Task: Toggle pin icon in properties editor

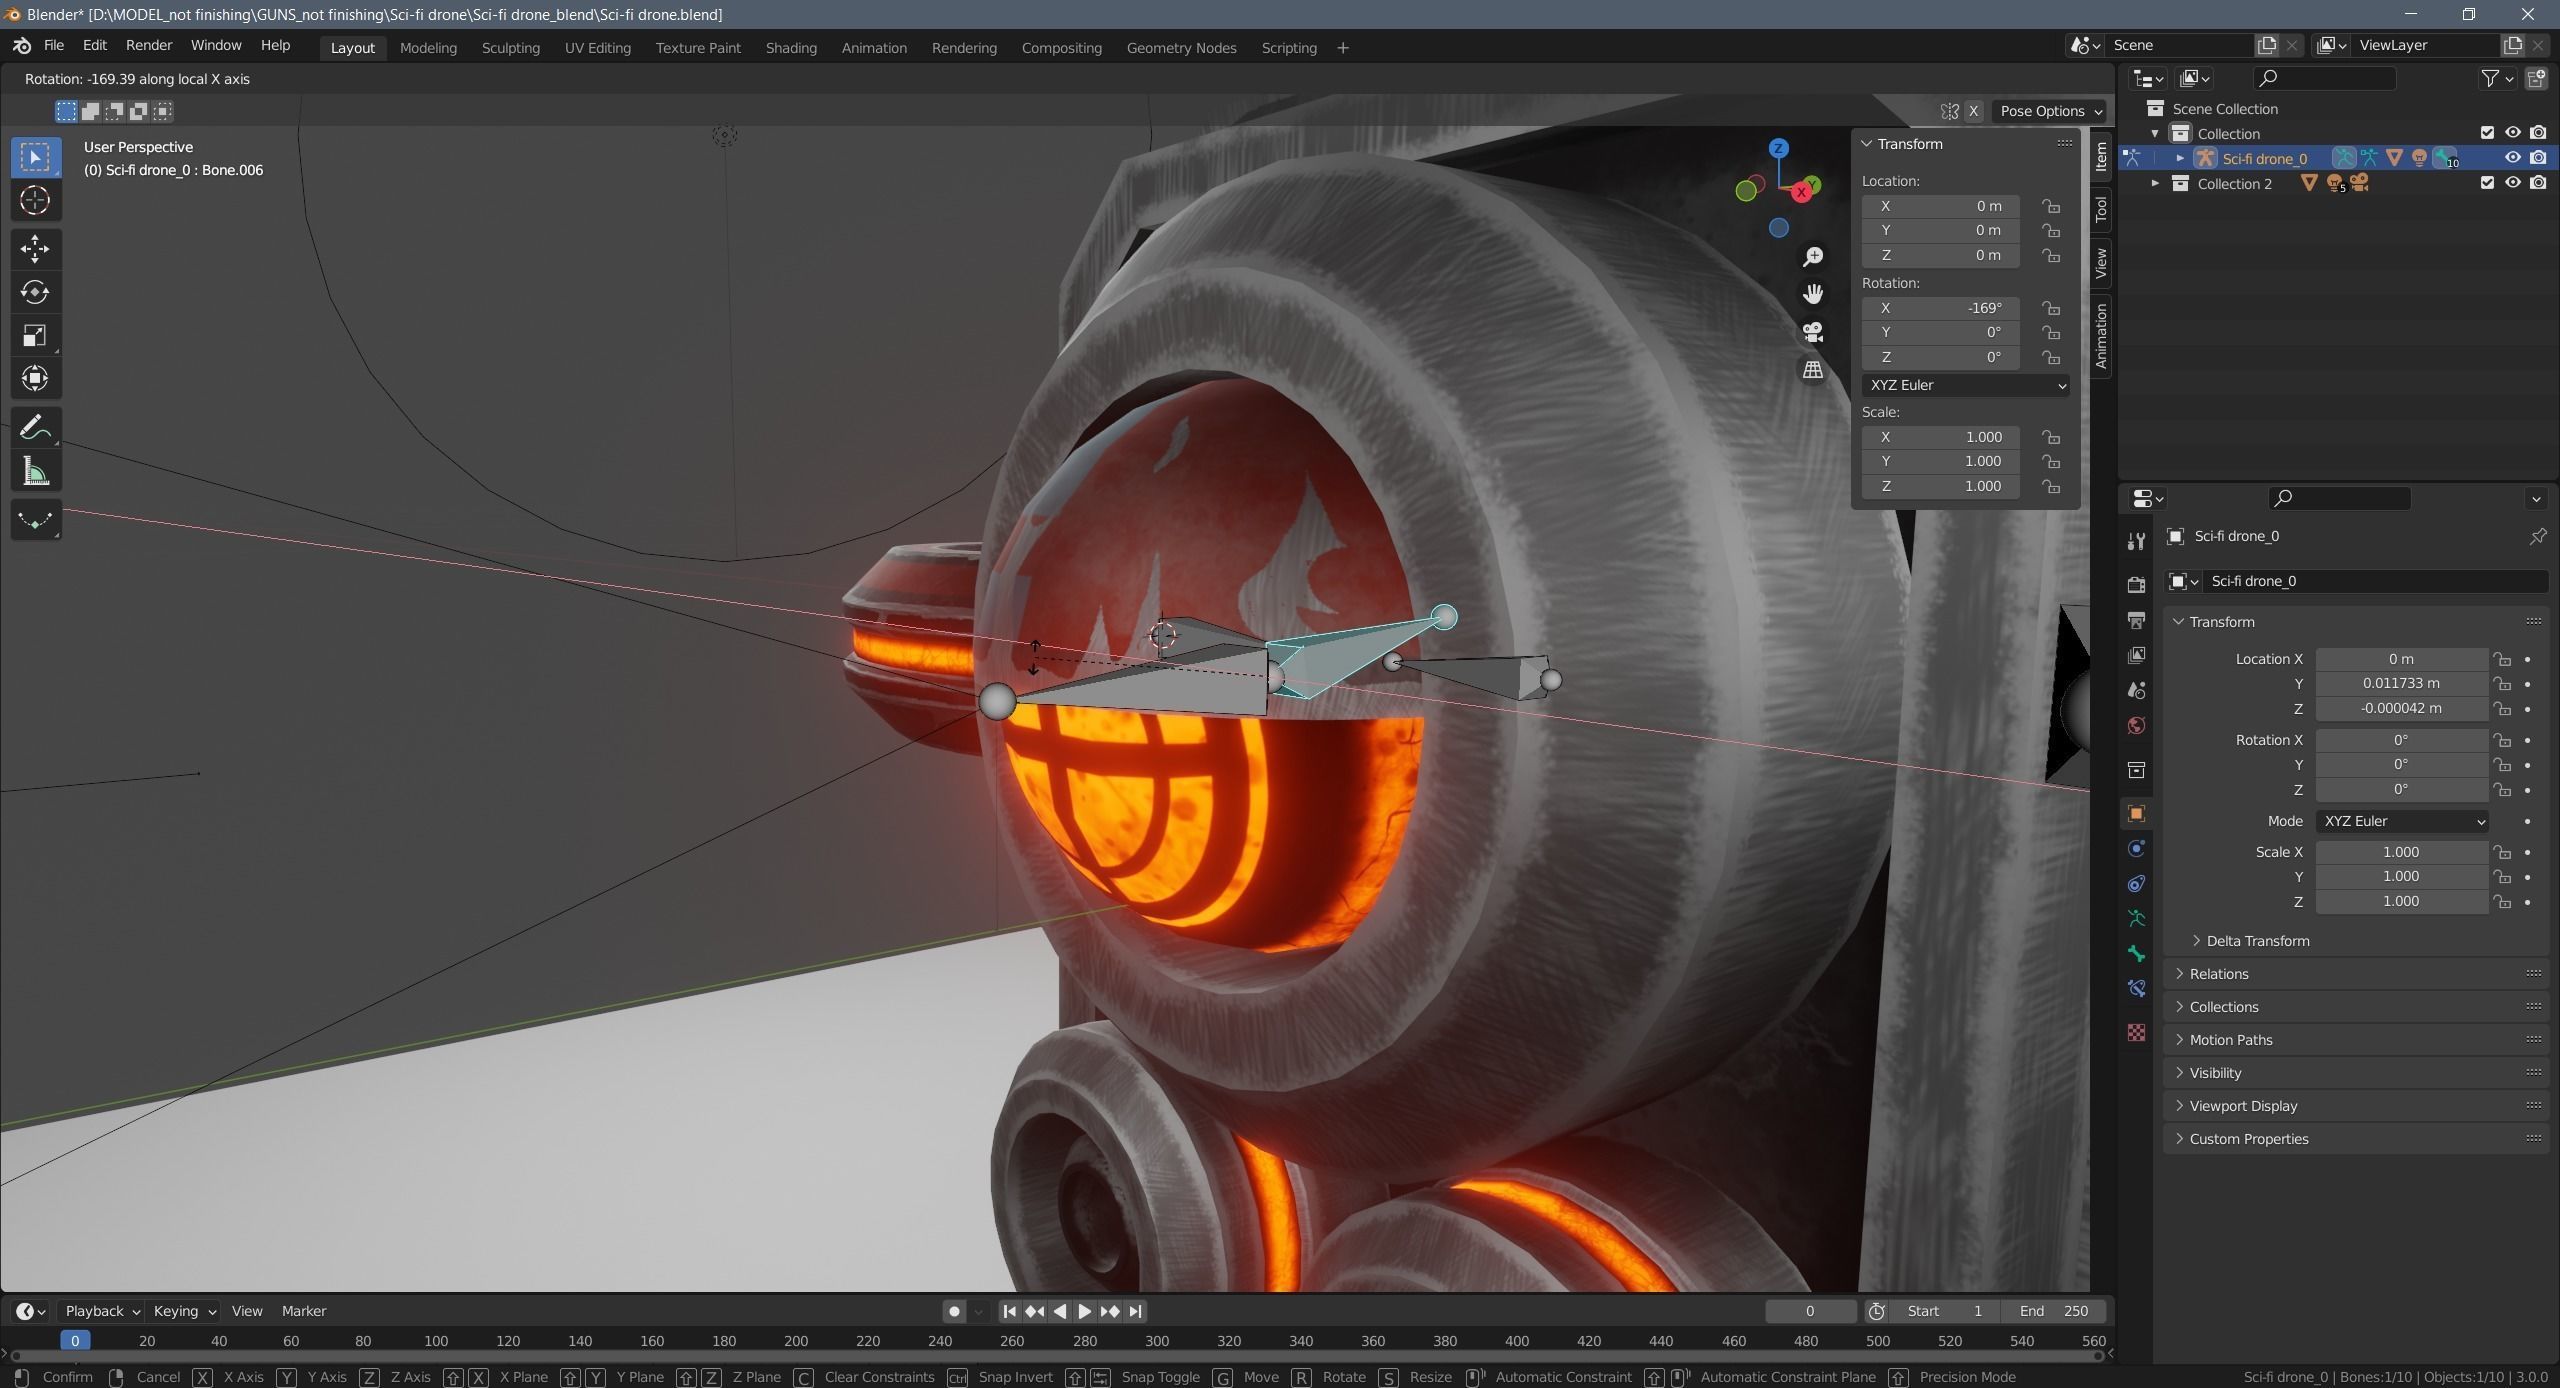Action: point(2537,537)
